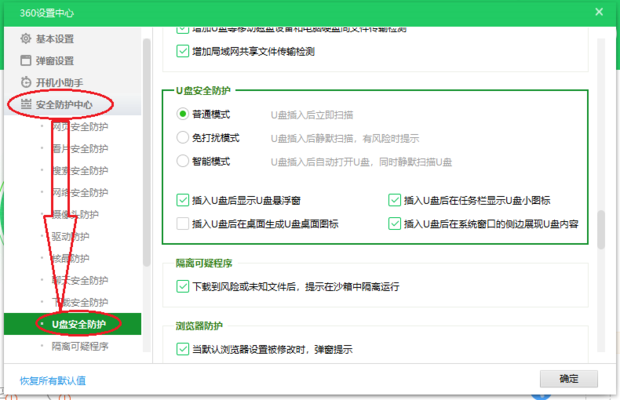Click the sidebar vertical scrollbar
The width and height of the screenshot is (620, 400).
(147, 153)
